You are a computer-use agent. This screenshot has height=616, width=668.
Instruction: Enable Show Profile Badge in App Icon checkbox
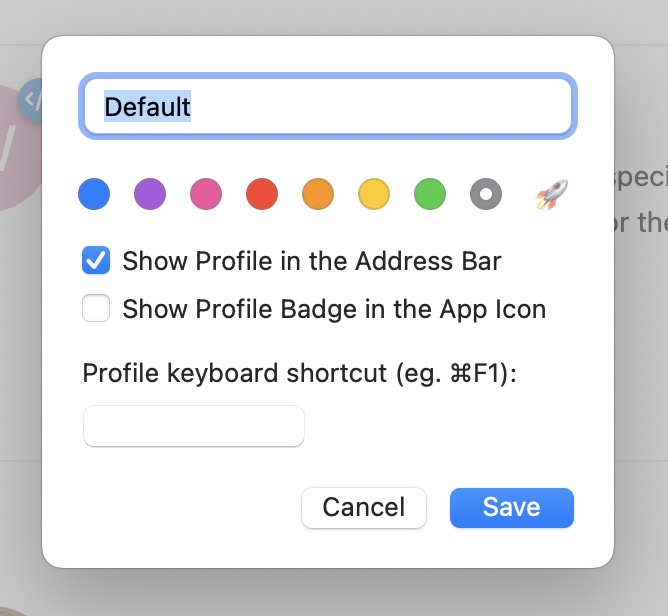[96, 309]
